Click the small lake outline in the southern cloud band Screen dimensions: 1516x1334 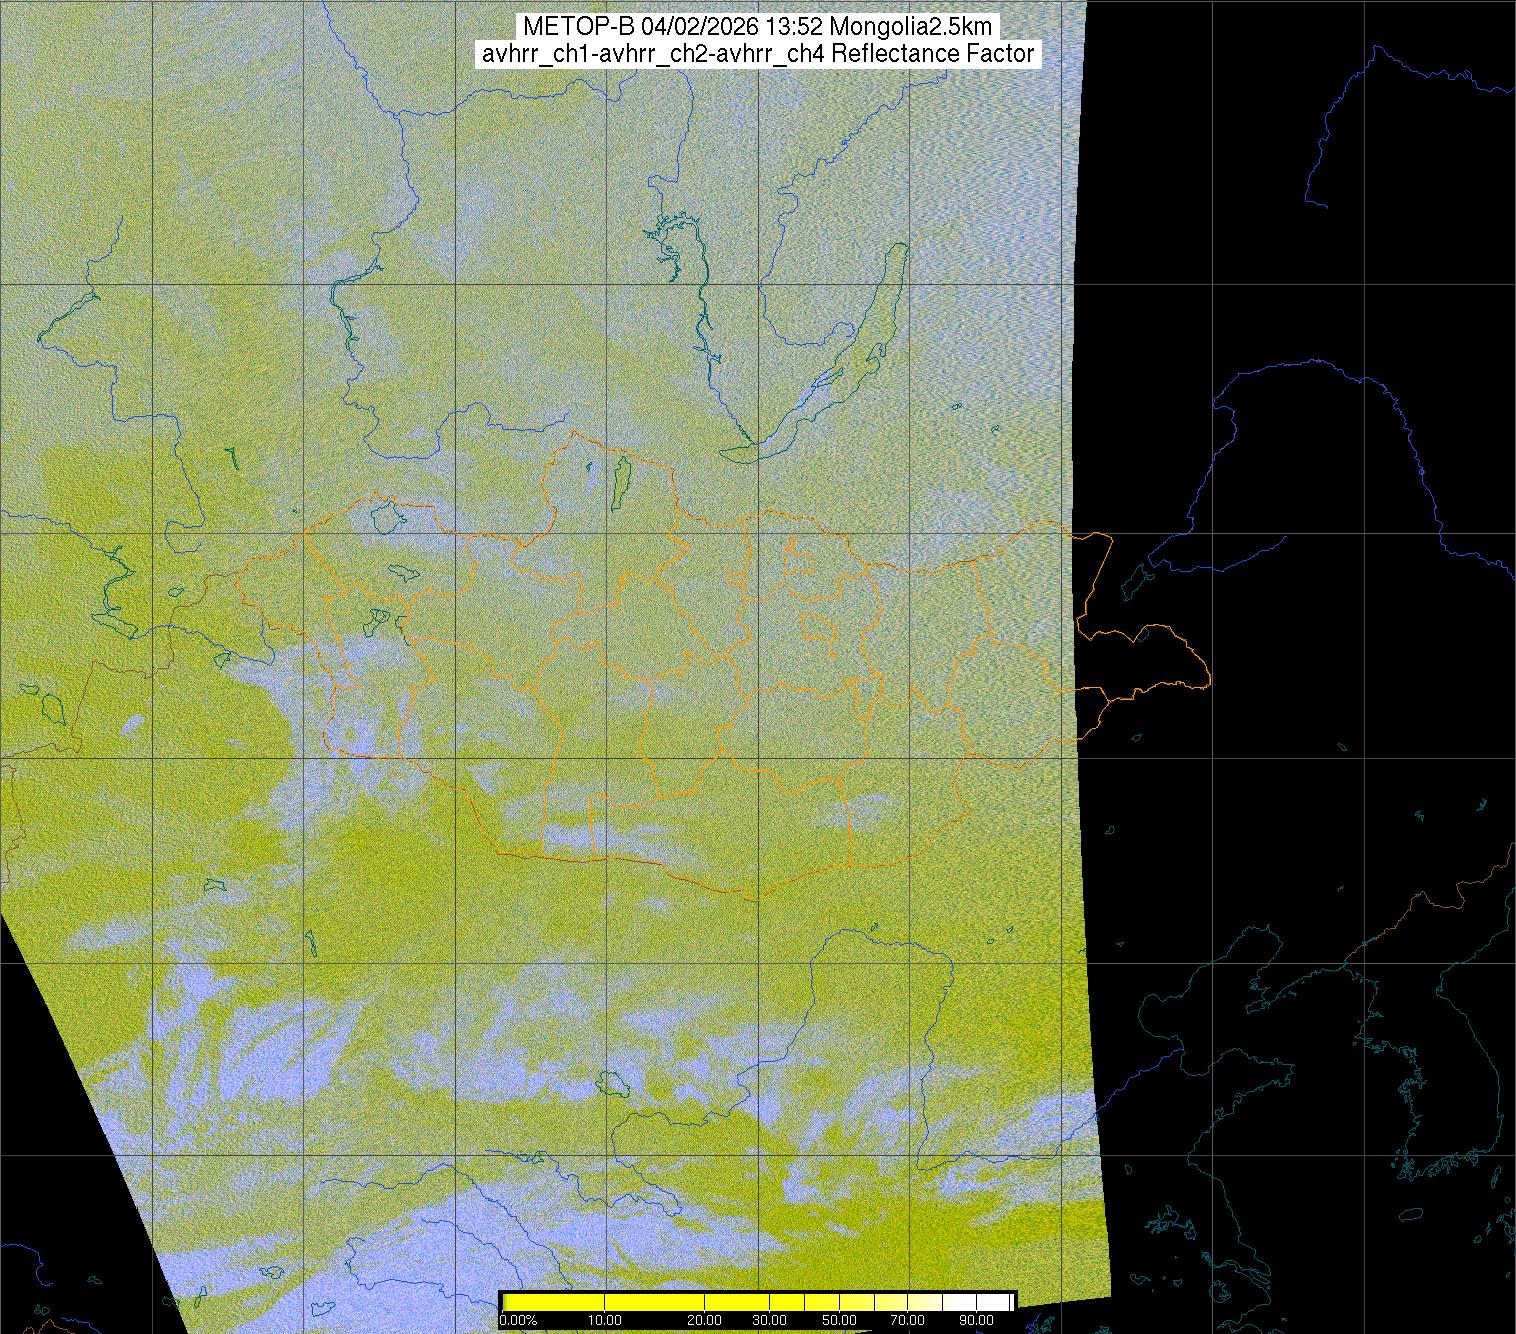607,1082
